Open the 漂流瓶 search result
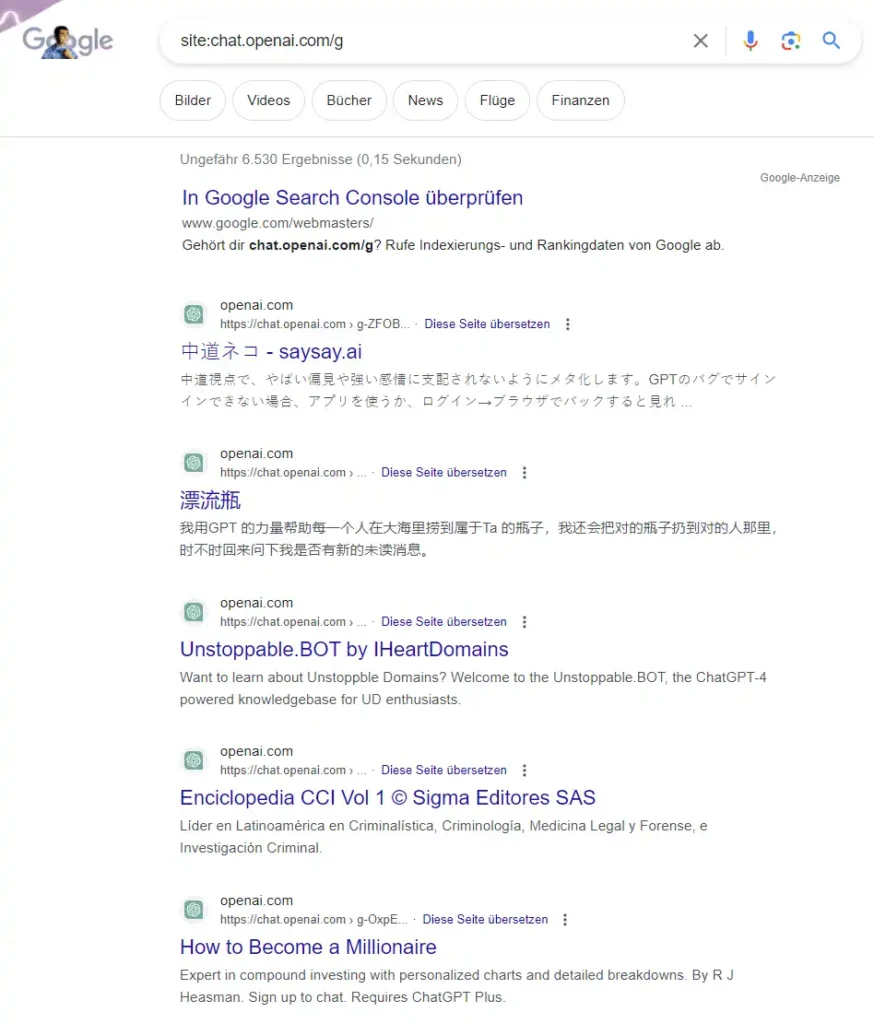874x1024 pixels. click(x=209, y=500)
